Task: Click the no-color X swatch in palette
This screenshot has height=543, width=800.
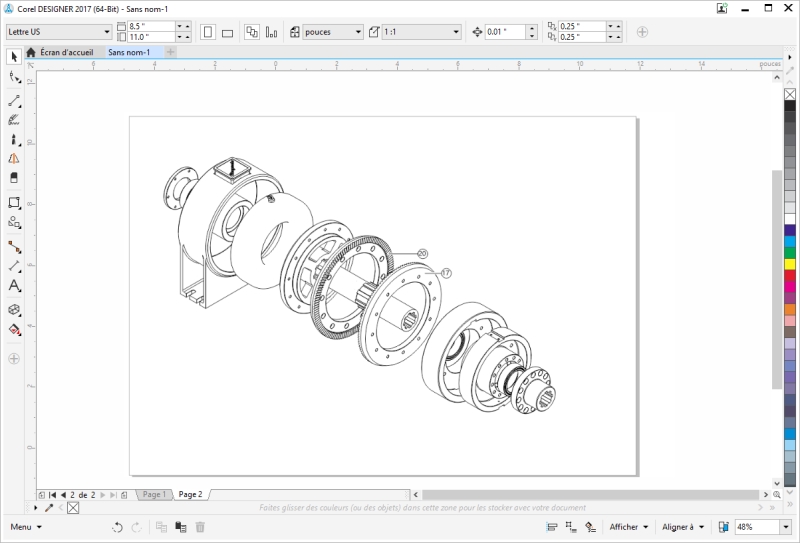Action: [x=790, y=94]
